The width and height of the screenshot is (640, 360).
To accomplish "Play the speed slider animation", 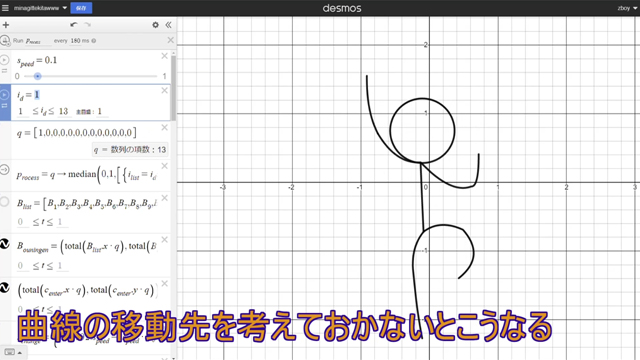I will point(4,60).
